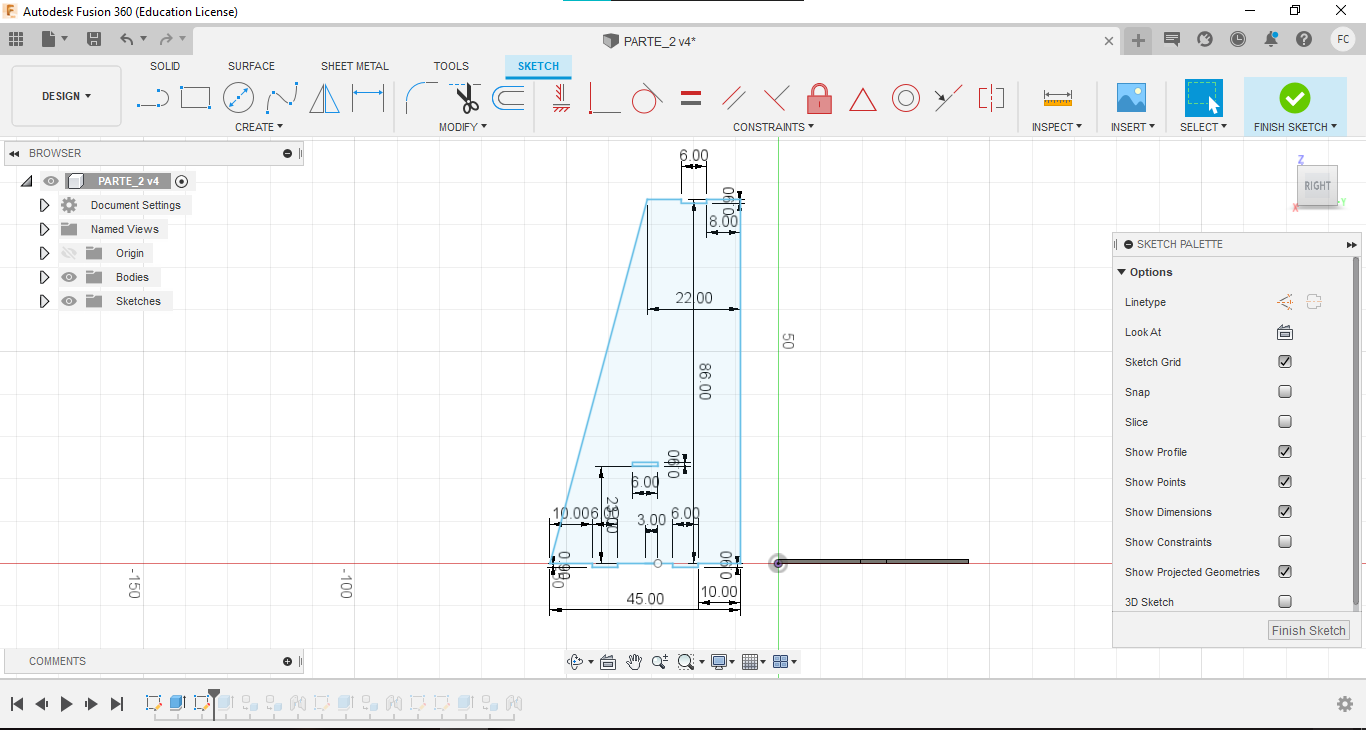Image resolution: width=1366 pixels, height=730 pixels.
Task: Apply the Midpoint triangle constraint
Action: pyautogui.click(x=862, y=99)
